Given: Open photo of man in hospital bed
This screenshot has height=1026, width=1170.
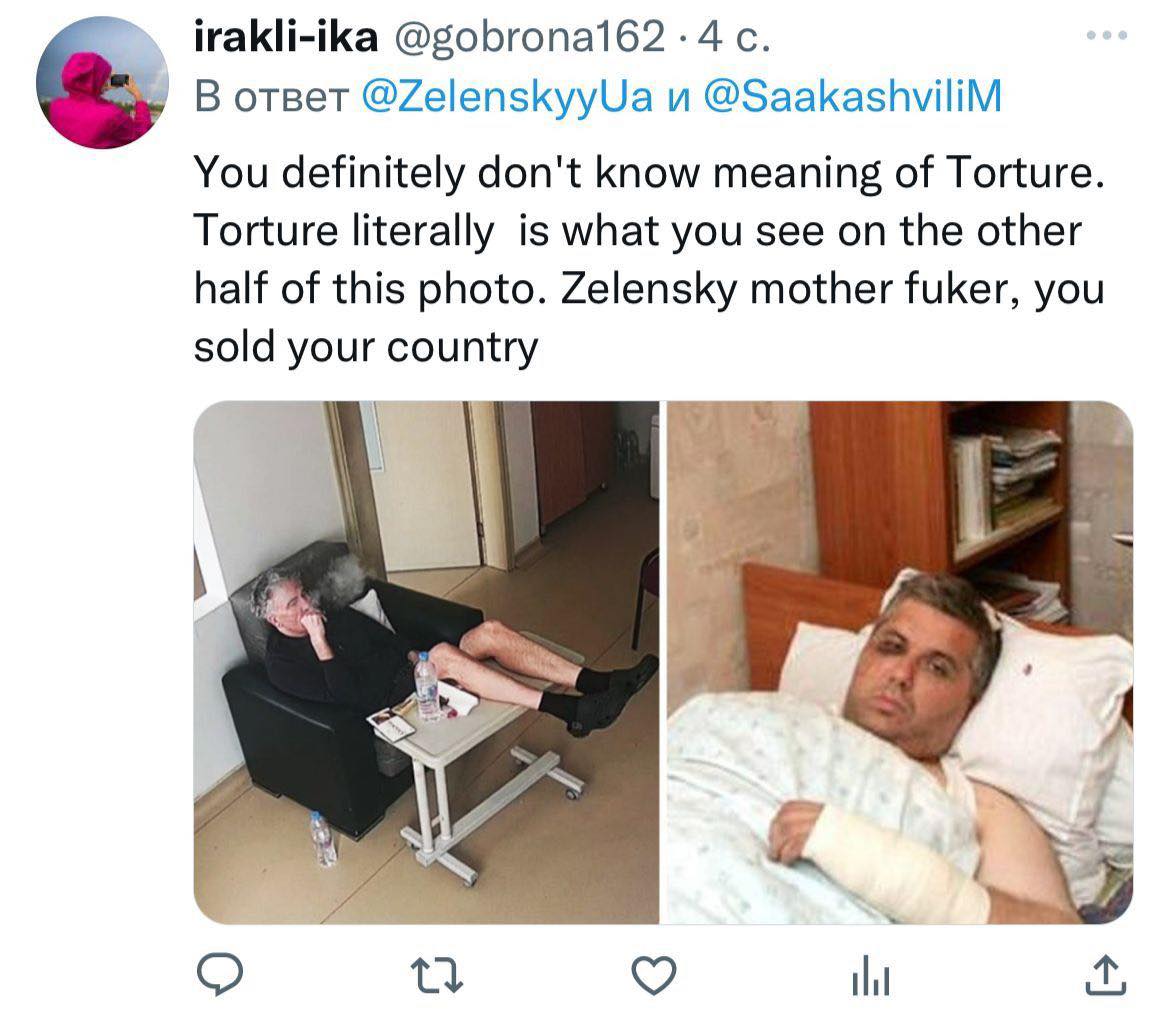Looking at the screenshot, I should point(900,662).
